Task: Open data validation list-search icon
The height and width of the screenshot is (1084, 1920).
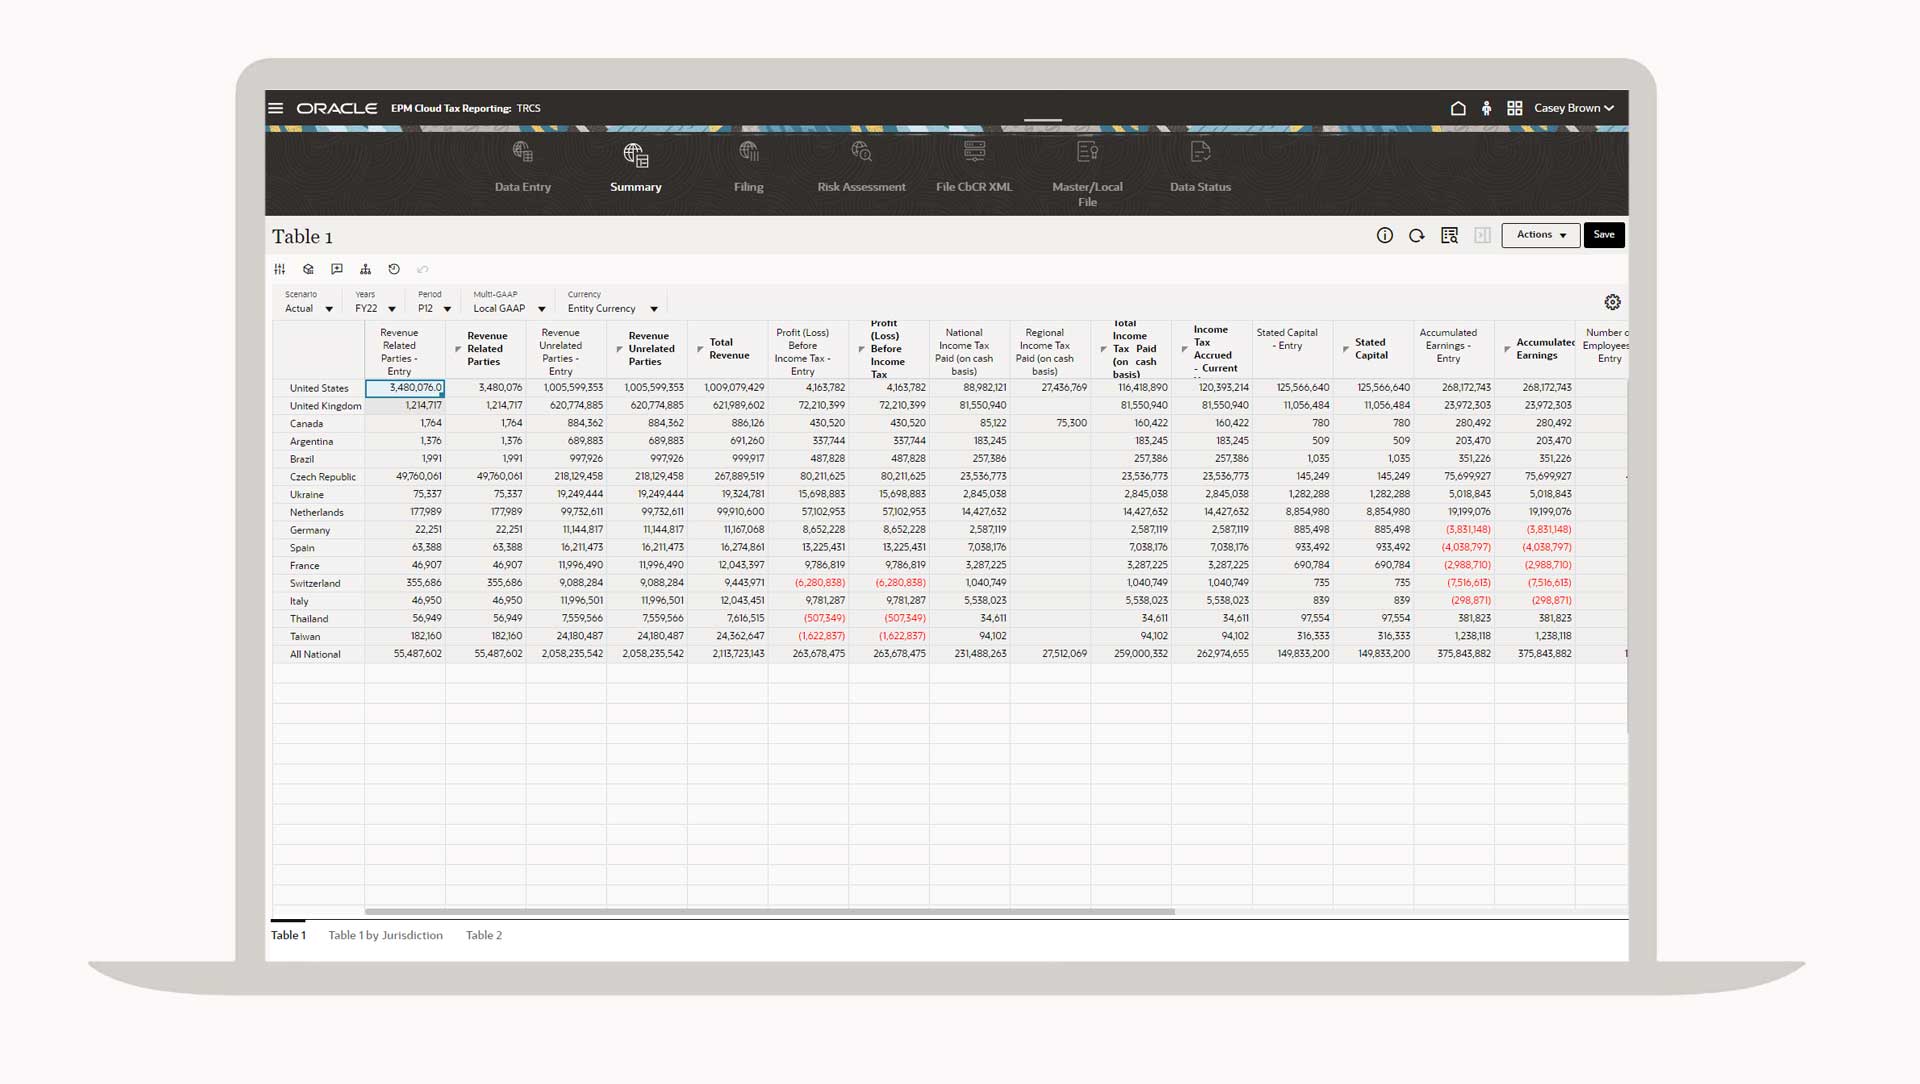Action: (x=1449, y=235)
